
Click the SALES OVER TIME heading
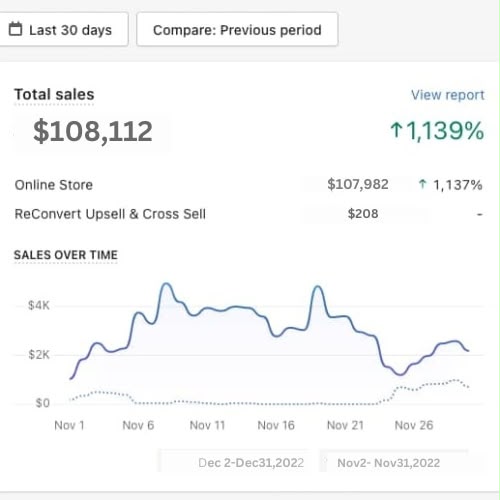coord(66,255)
